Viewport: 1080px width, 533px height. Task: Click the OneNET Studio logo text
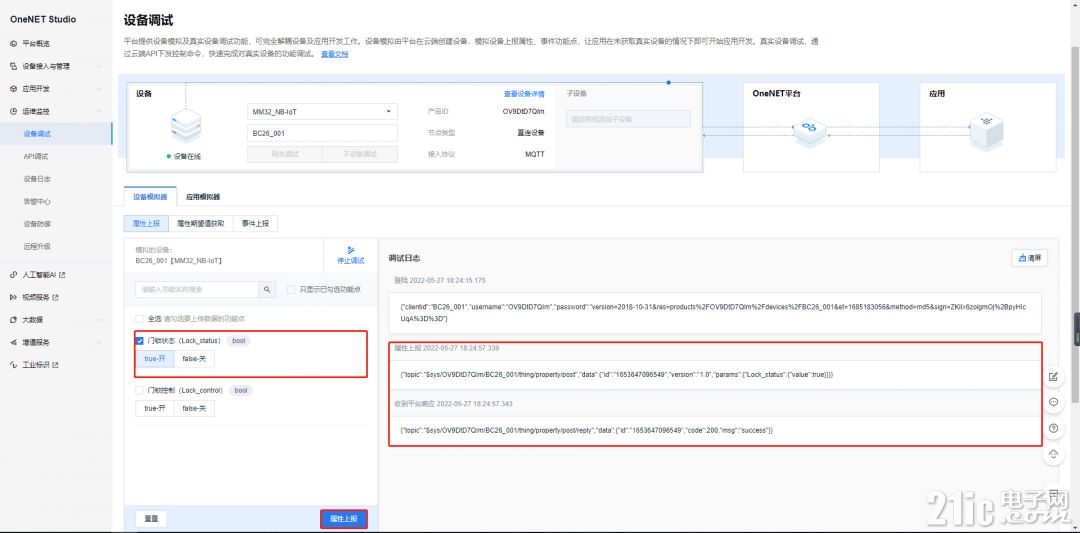click(x=43, y=19)
